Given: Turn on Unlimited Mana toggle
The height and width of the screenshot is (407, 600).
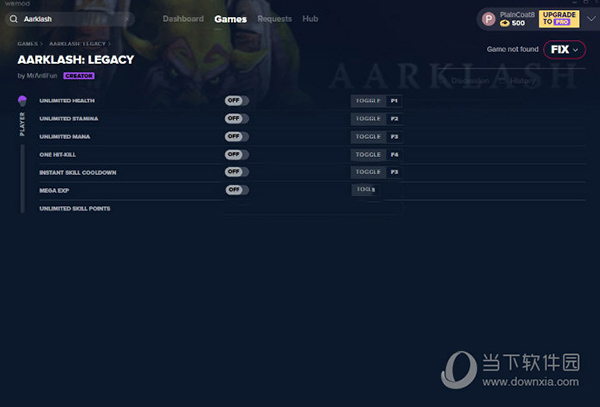Looking at the screenshot, I should pos(236,137).
